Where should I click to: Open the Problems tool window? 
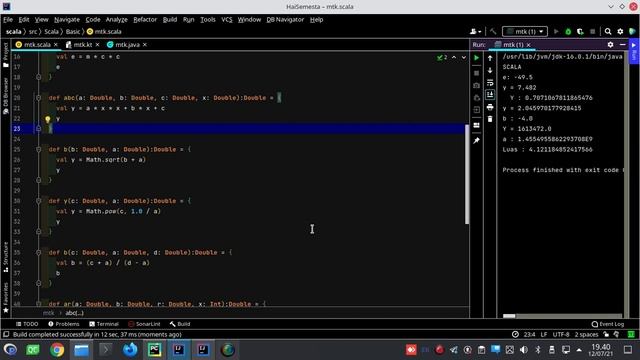(x=64, y=324)
